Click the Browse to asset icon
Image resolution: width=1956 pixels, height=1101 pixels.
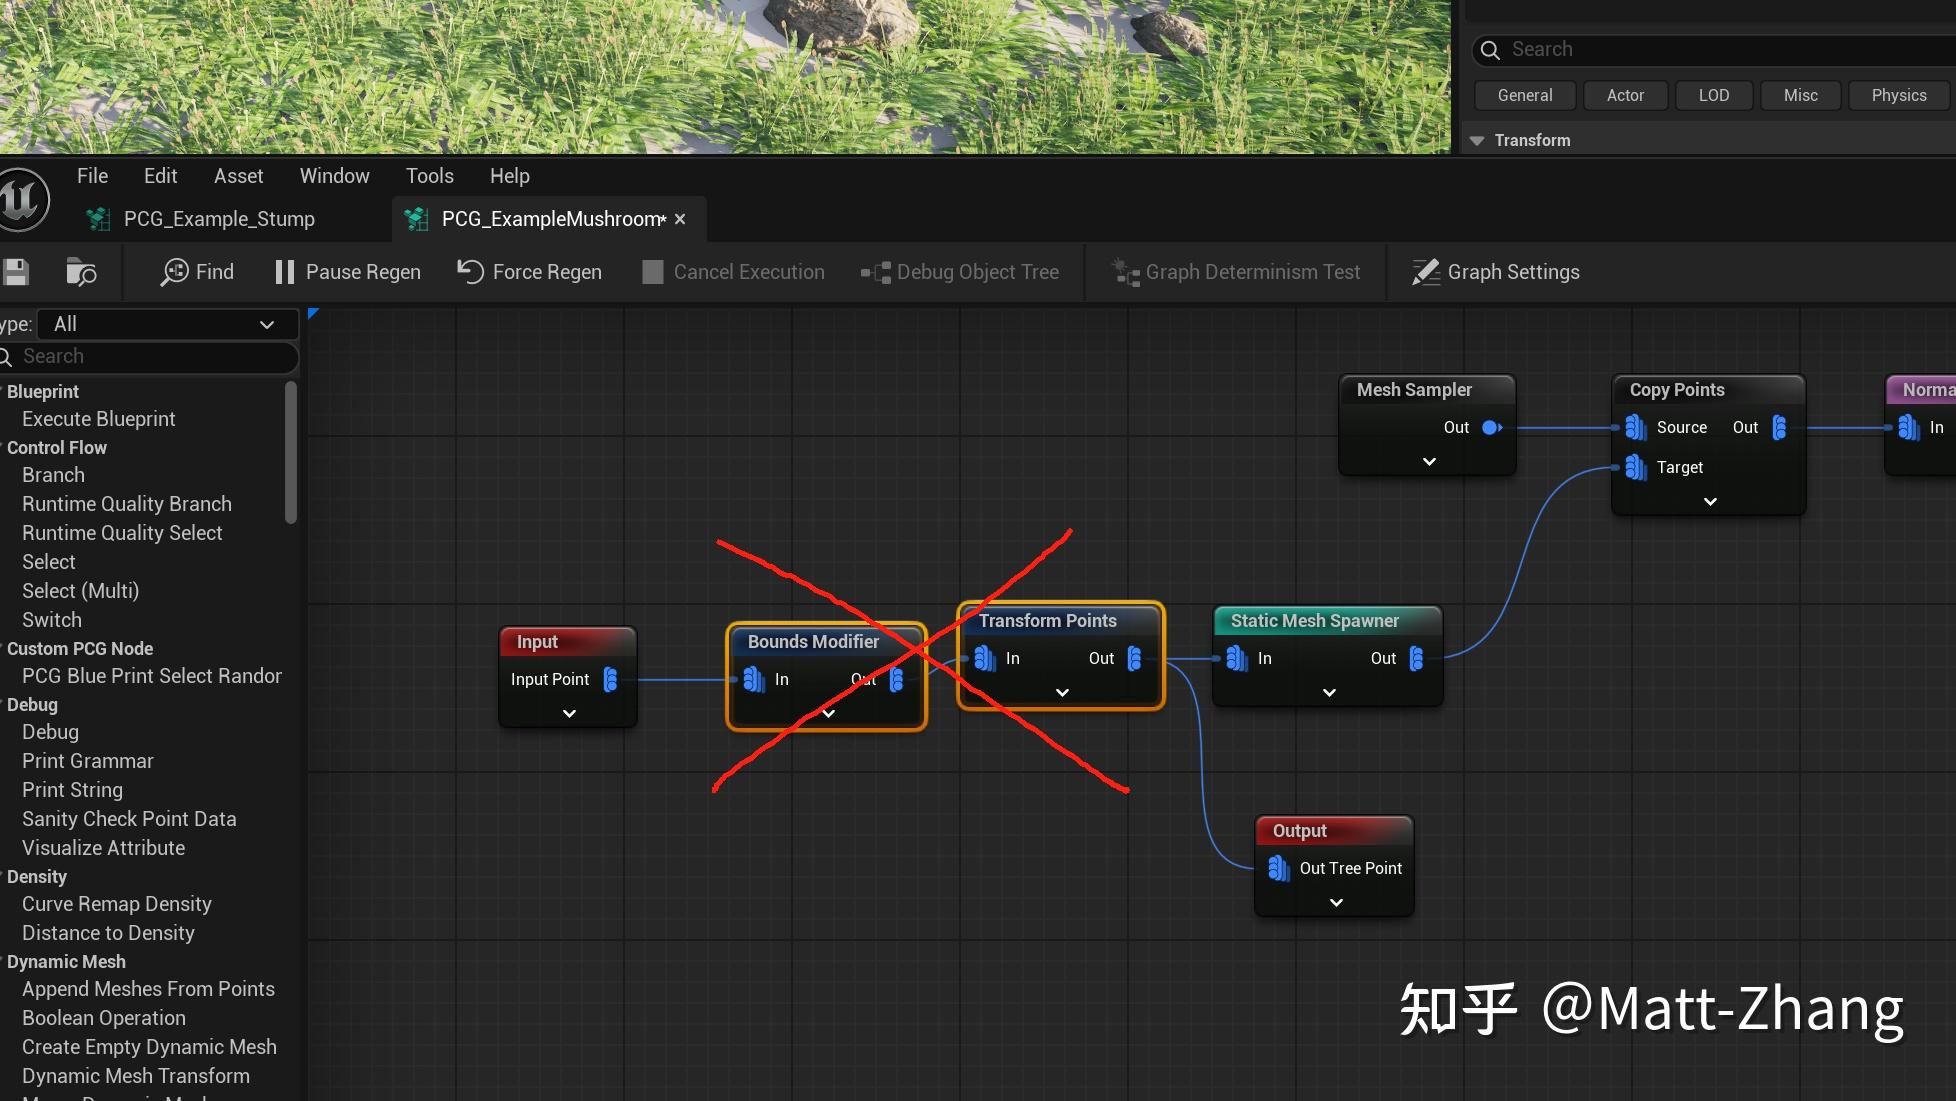(x=81, y=272)
